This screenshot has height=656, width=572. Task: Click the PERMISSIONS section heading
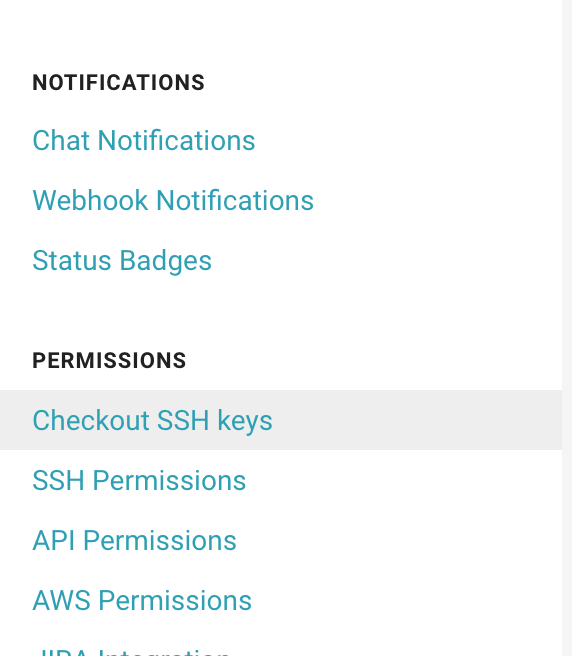coord(109,361)
